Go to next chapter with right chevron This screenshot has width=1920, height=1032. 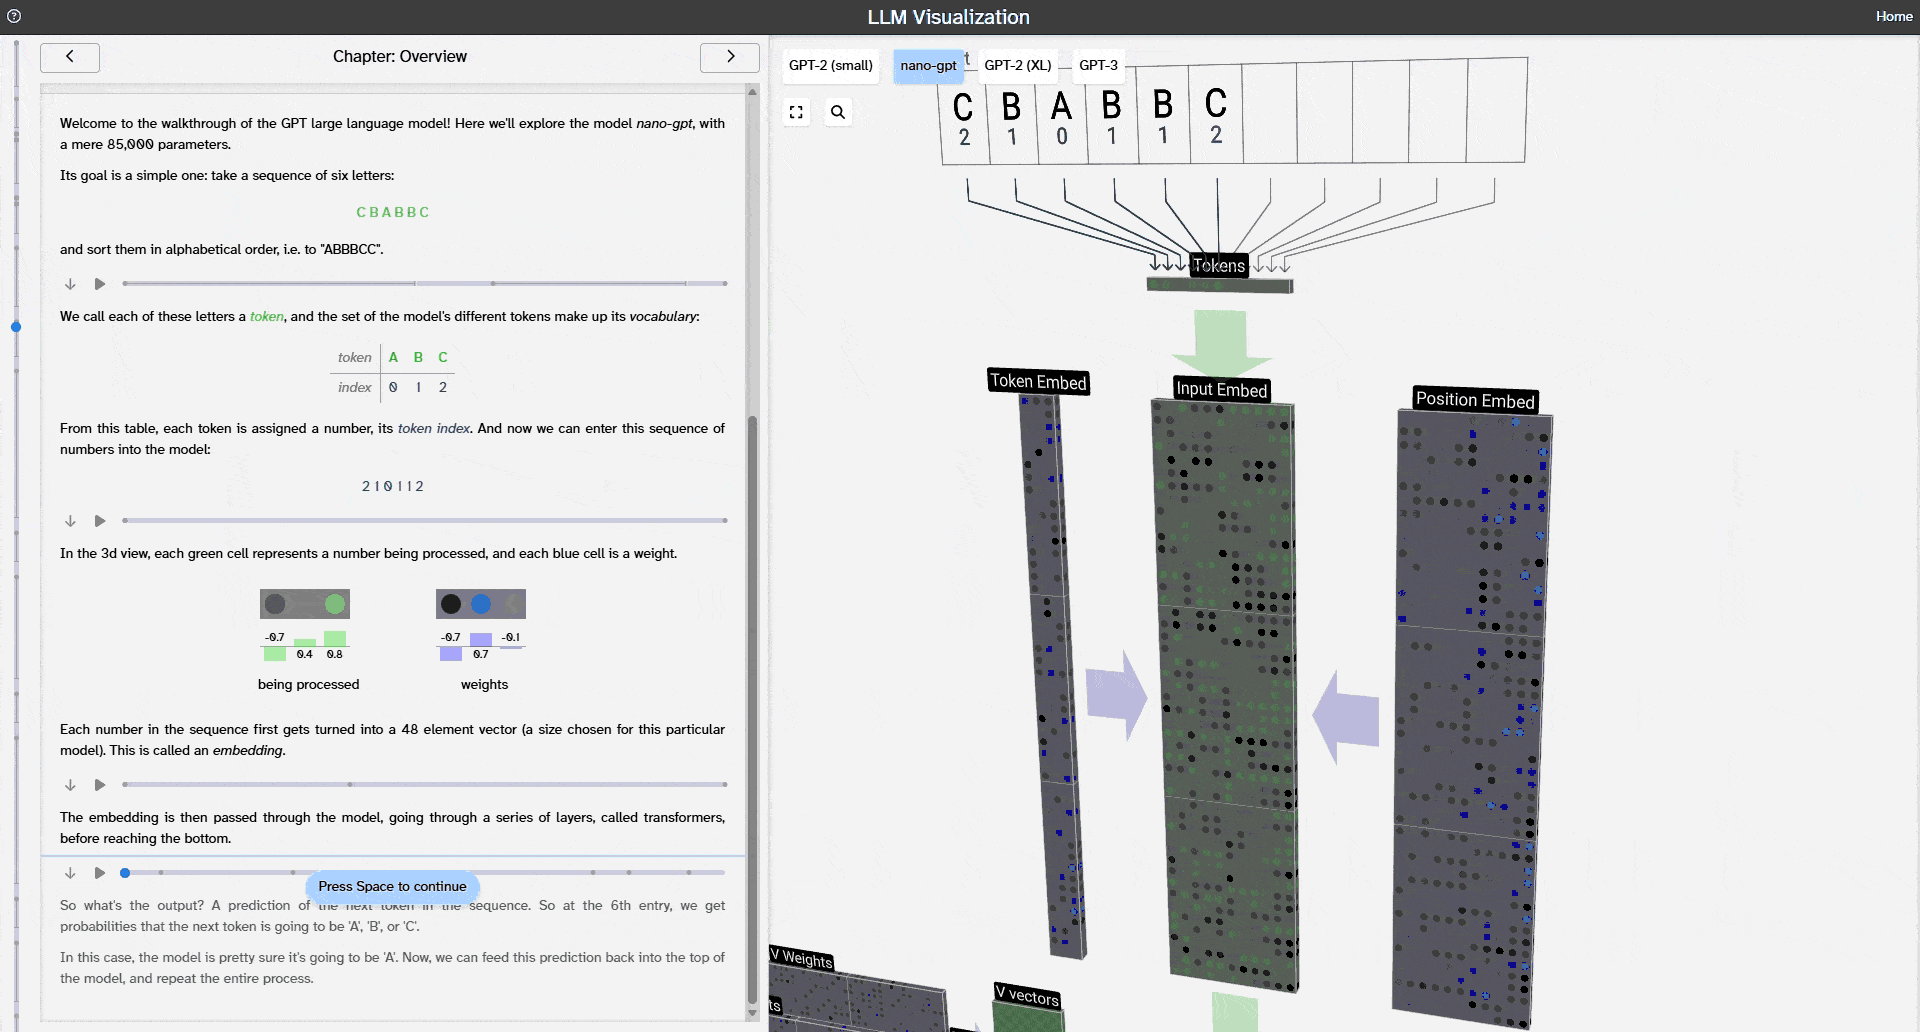click(730, 57)
